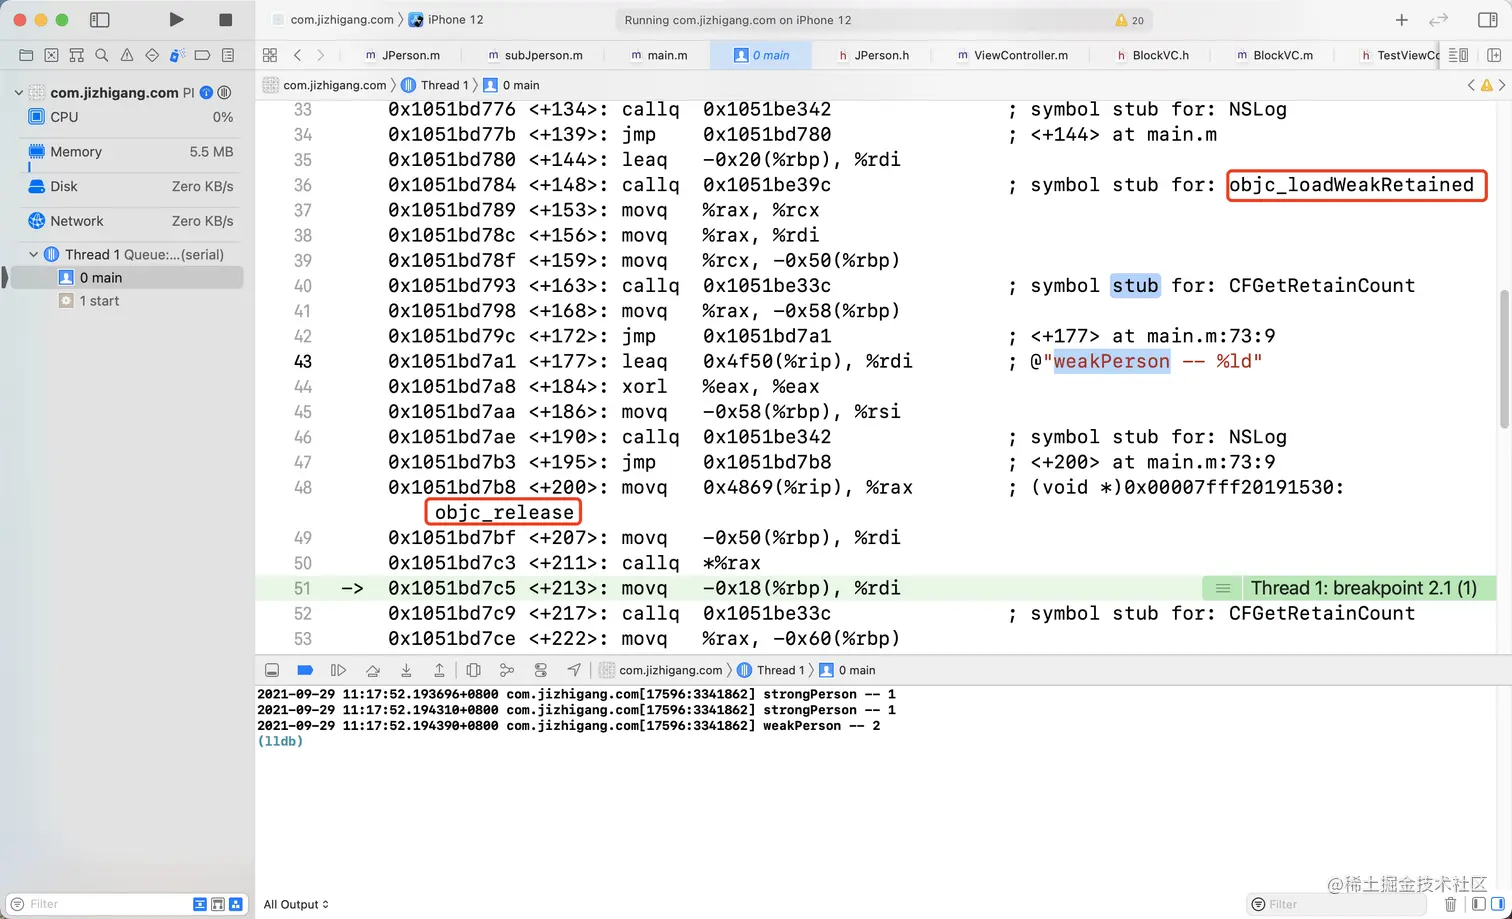Image resolution: width=1512 pixels, height=919 pixels.
Task: Open the Symbol navigator
Action: click(76, 55)
